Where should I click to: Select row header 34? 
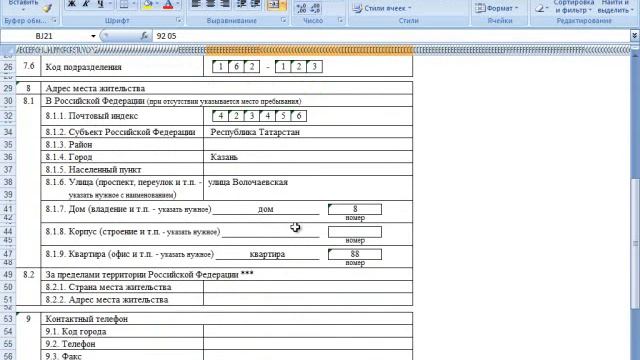[8, 132]
